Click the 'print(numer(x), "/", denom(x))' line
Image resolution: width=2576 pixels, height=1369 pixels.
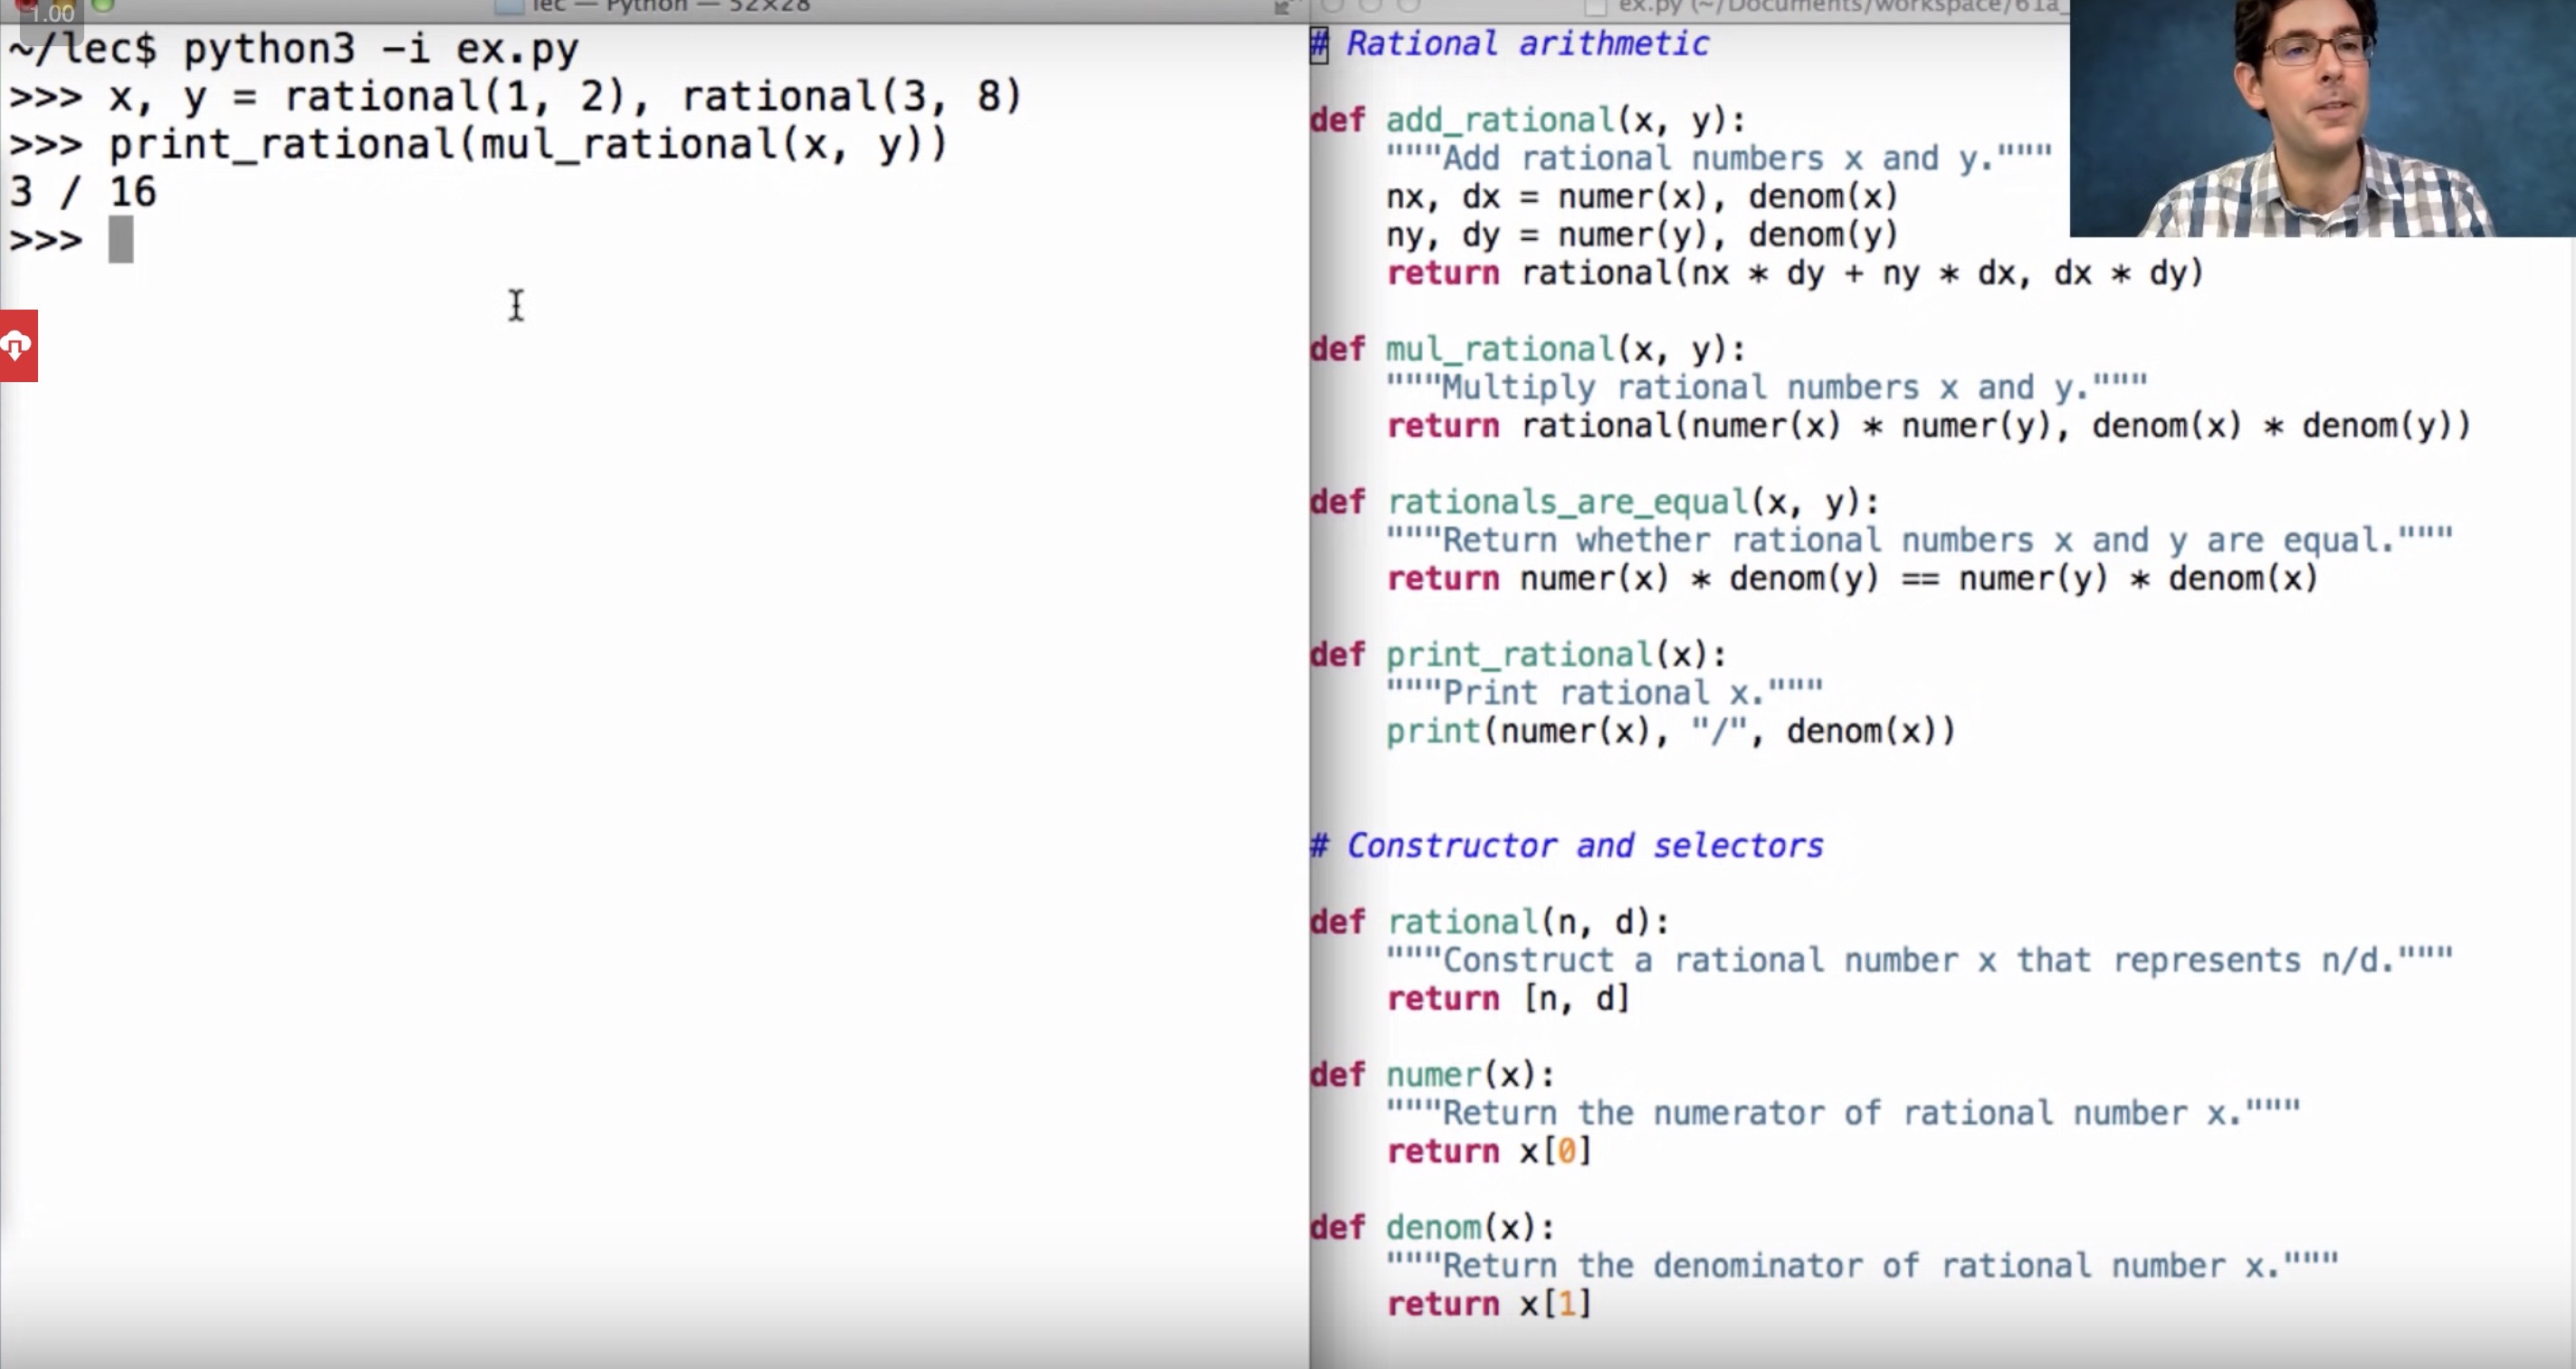coord(1670,732)
